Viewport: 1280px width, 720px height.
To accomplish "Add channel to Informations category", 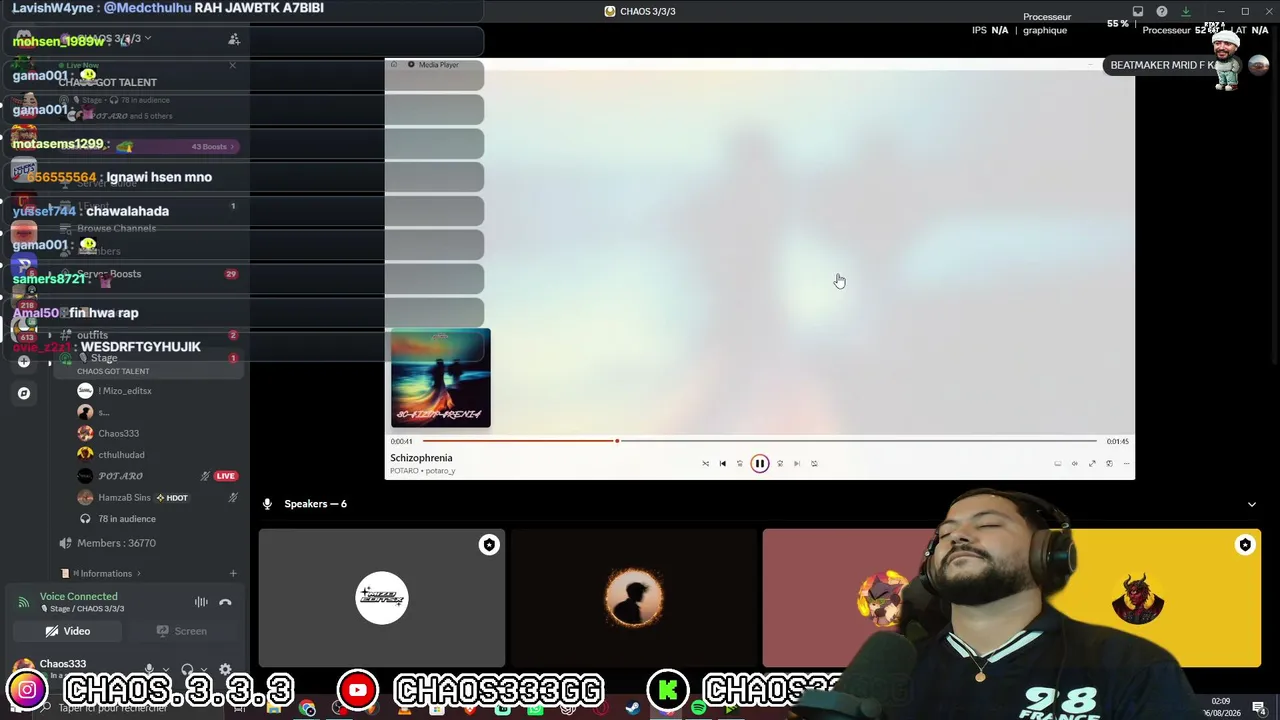I will pyautogui.click(x=233, y=573).
